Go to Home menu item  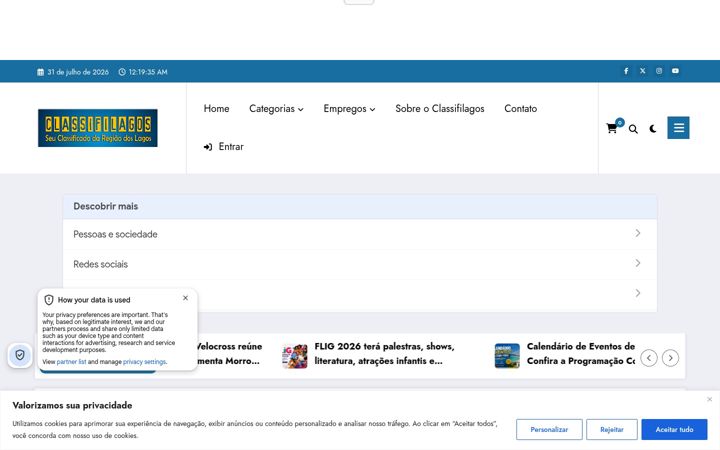(216, 109)
